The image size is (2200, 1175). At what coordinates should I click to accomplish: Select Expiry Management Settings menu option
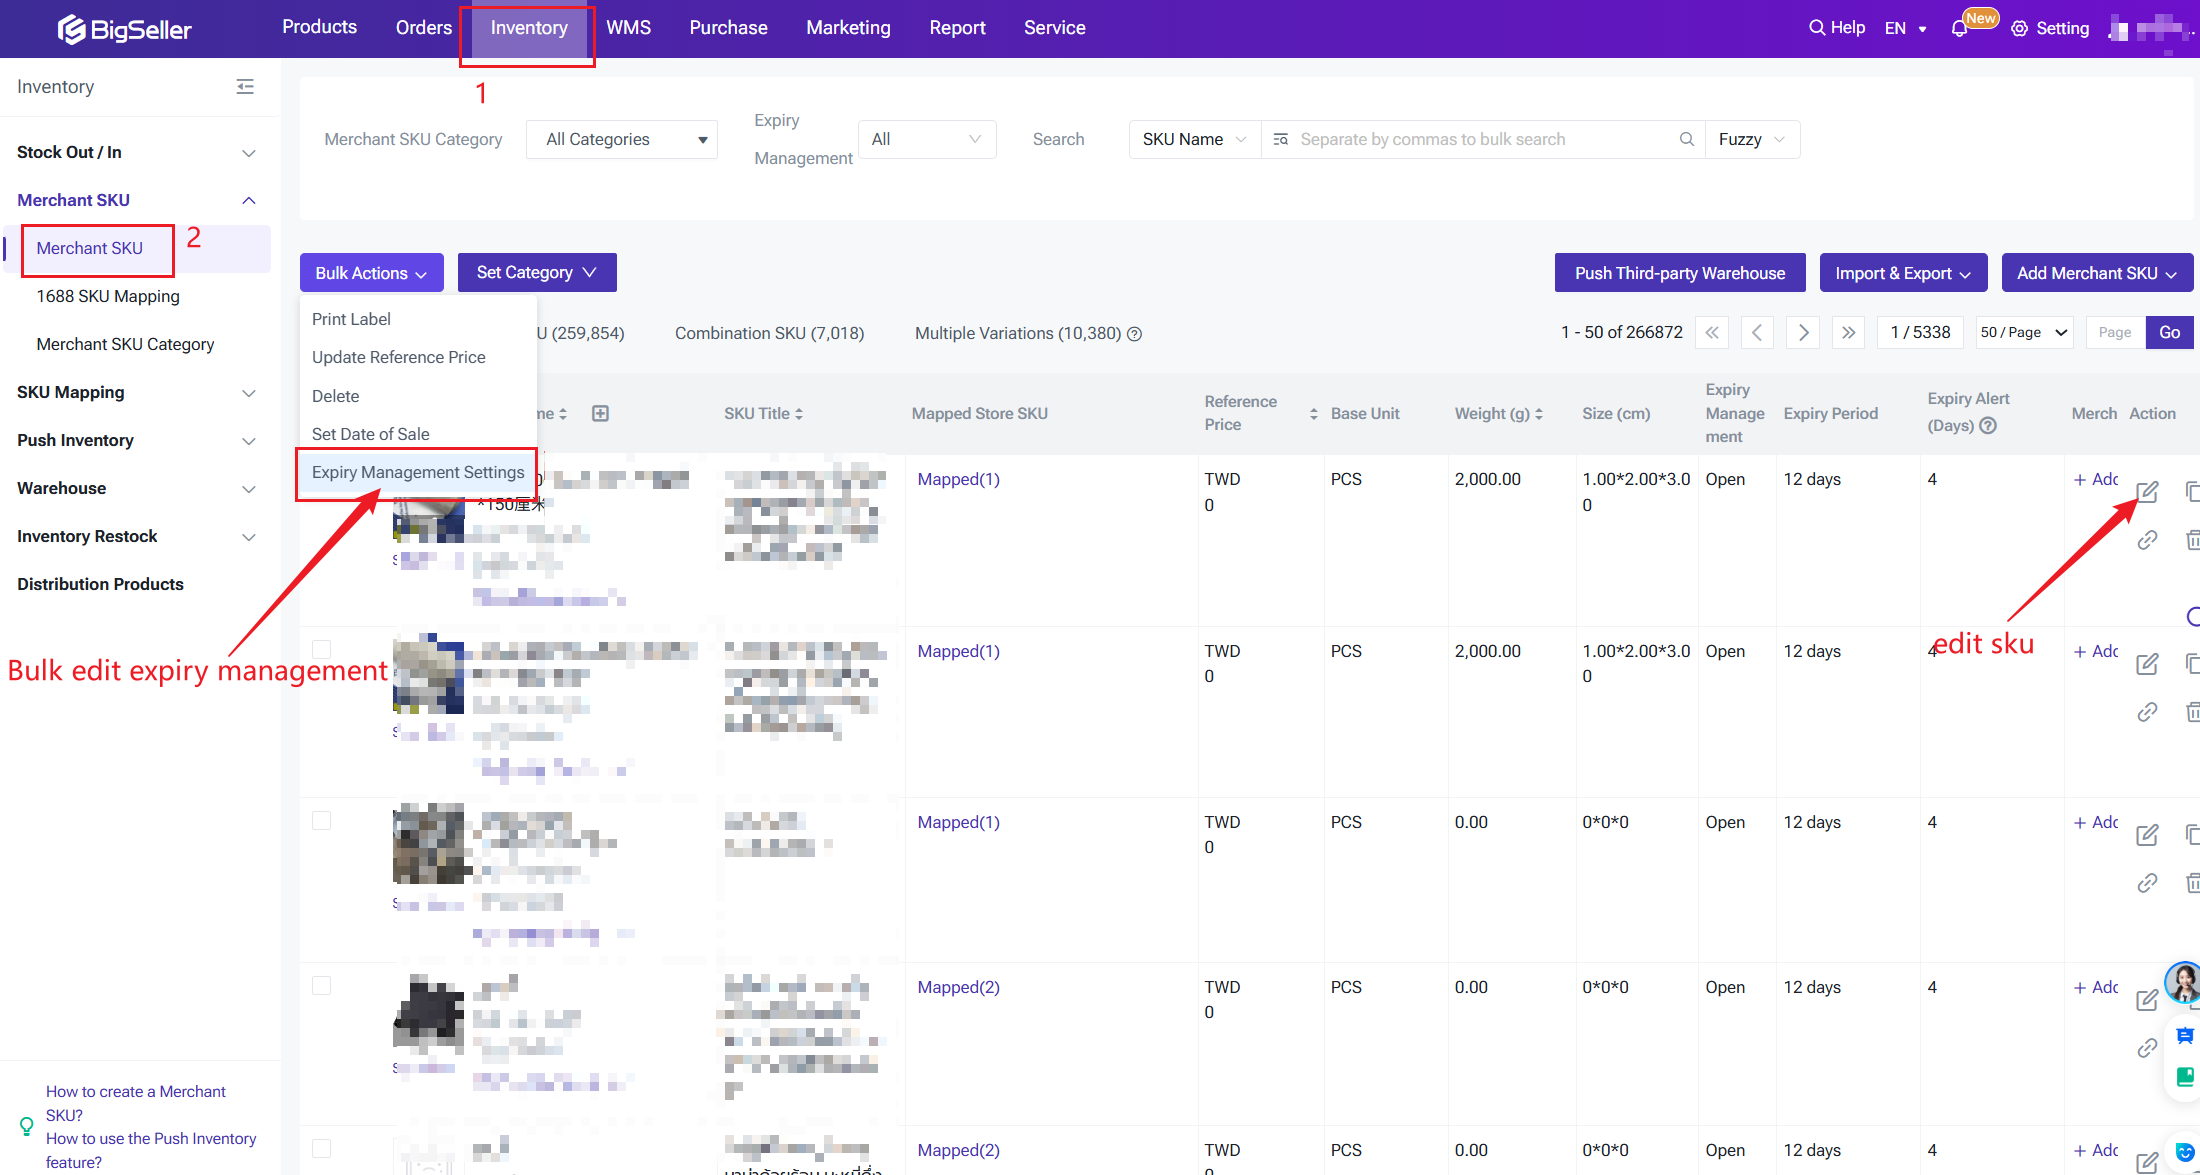[417, 472]
